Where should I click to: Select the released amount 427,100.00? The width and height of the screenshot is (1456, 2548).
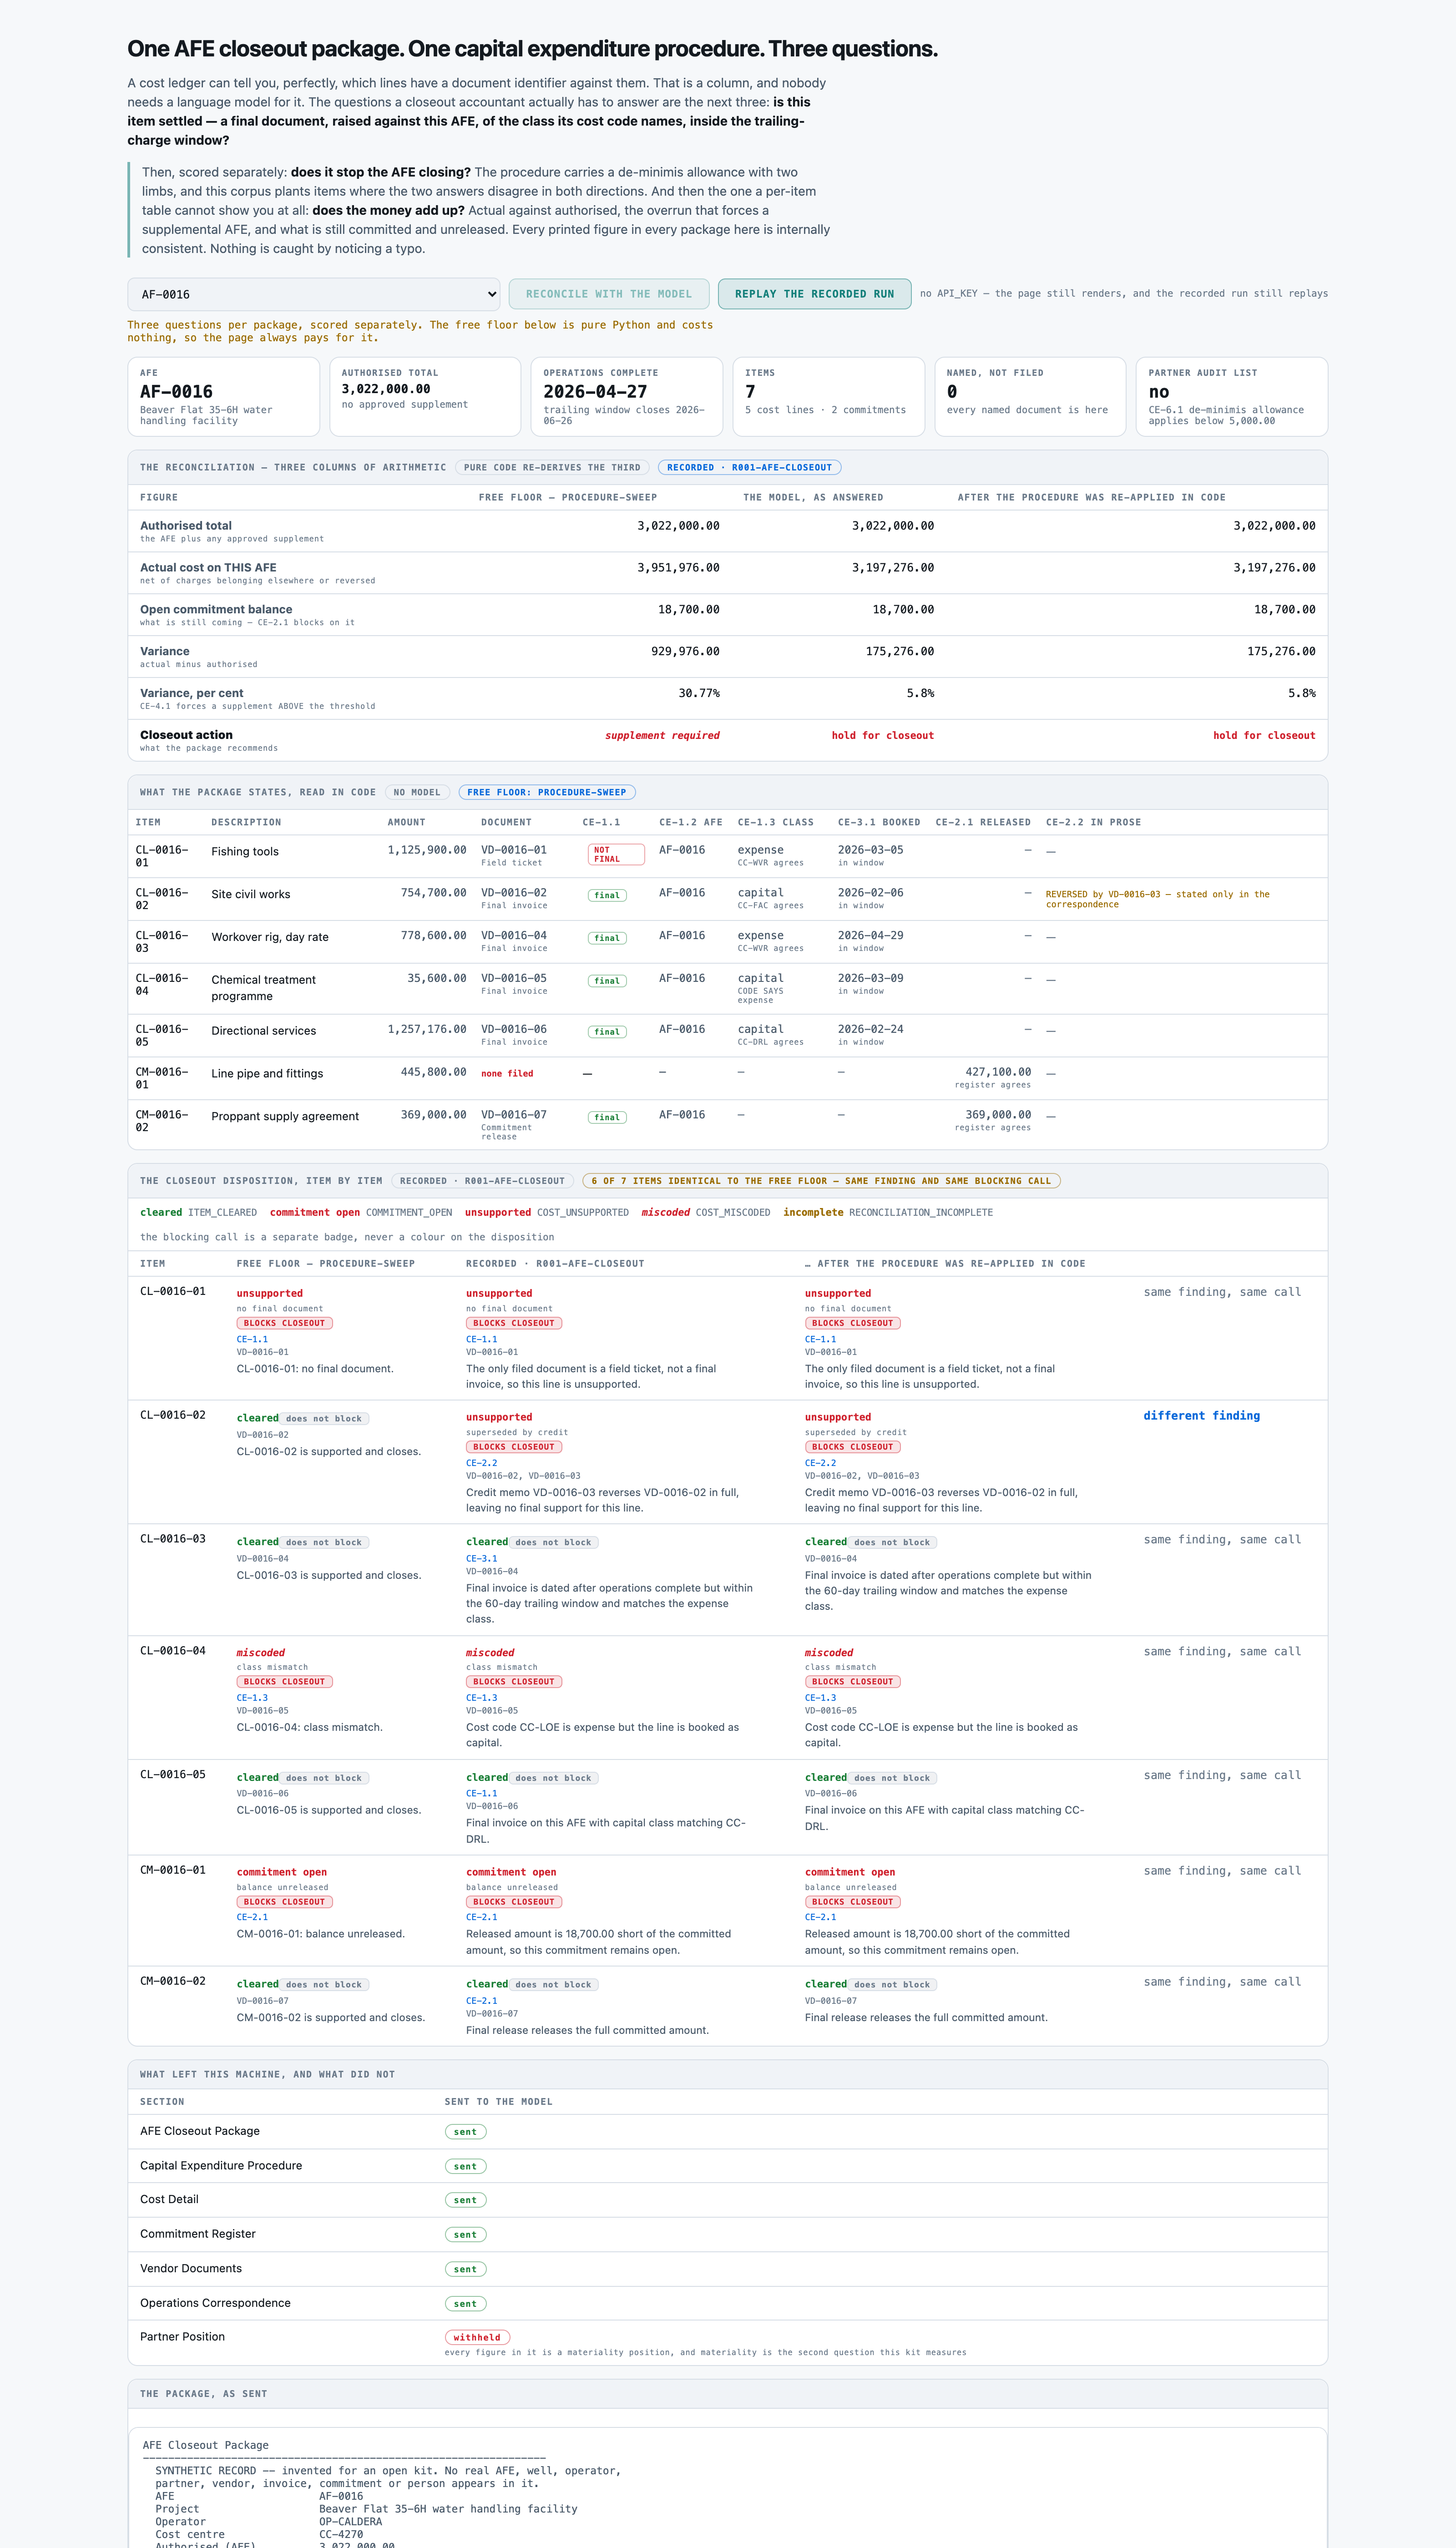(x=998, y=1072)
